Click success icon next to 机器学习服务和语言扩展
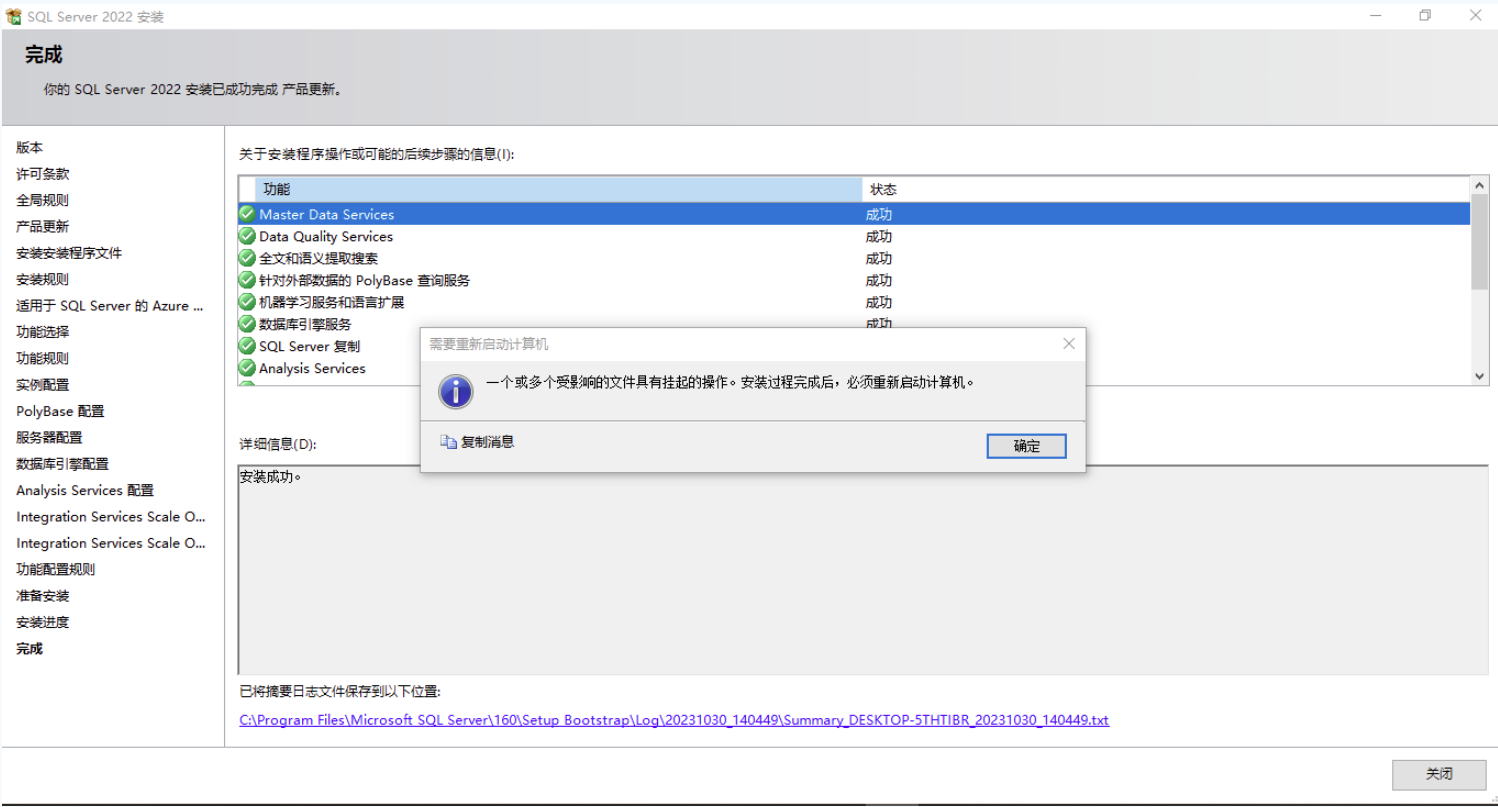This screenshot has width=1498, height=807. (247, 302)
